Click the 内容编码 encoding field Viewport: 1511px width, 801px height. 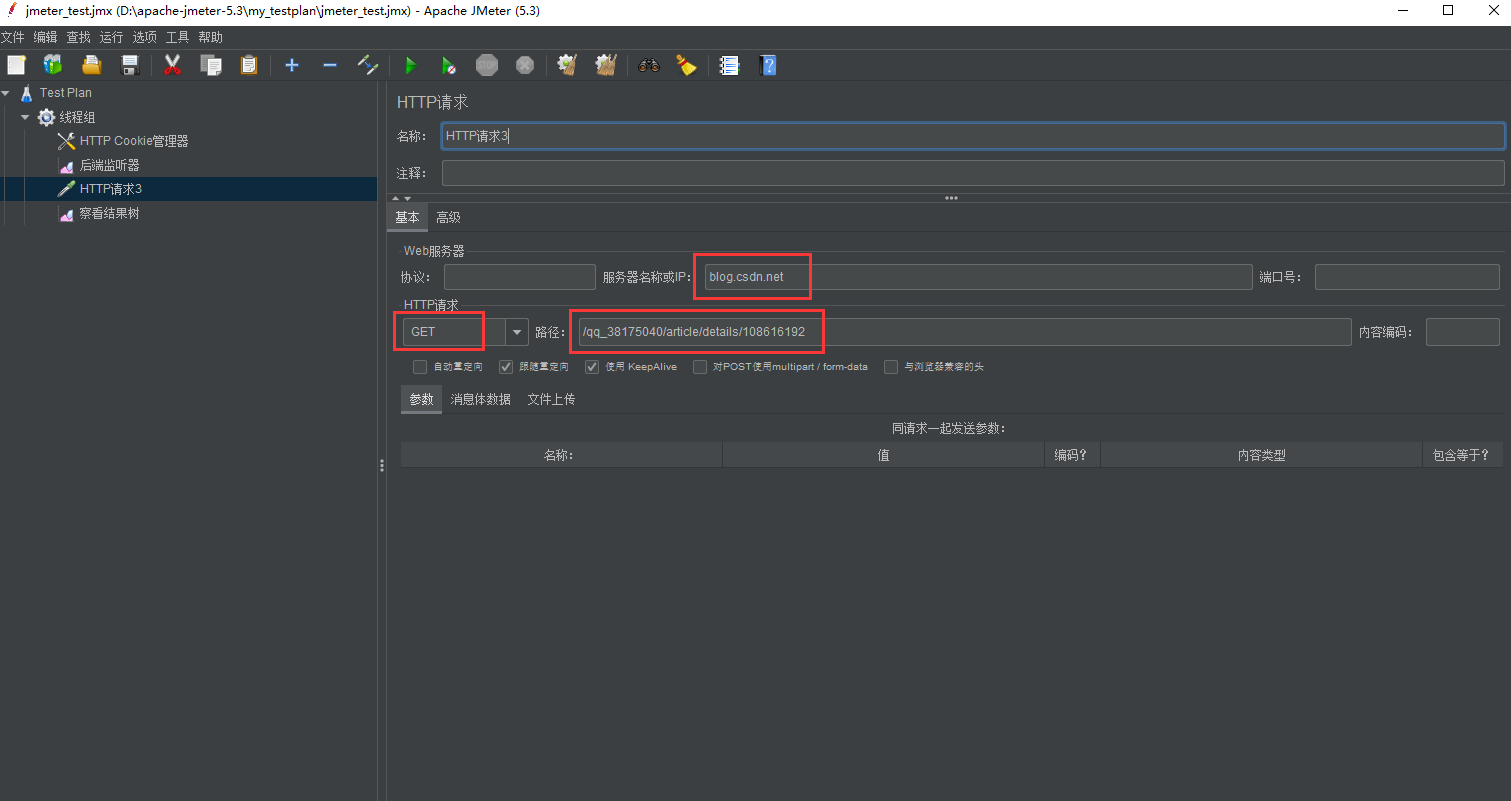pos(1462,331)
